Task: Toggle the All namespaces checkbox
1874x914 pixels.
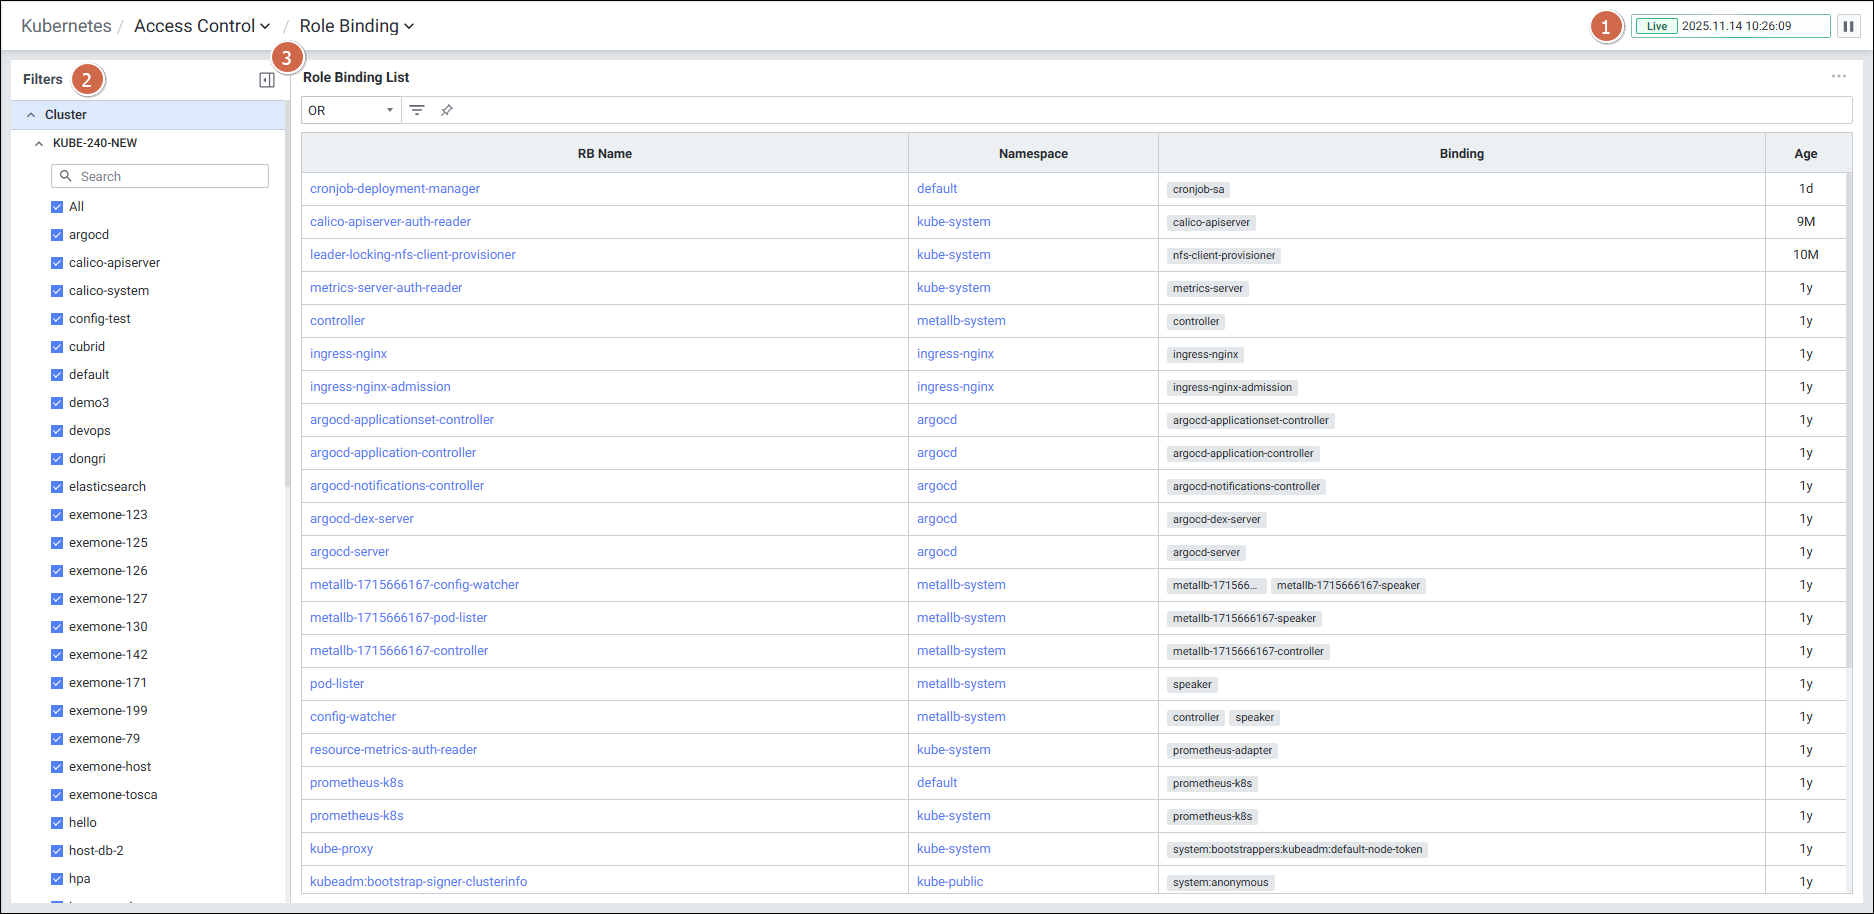Action: (57, 207)
